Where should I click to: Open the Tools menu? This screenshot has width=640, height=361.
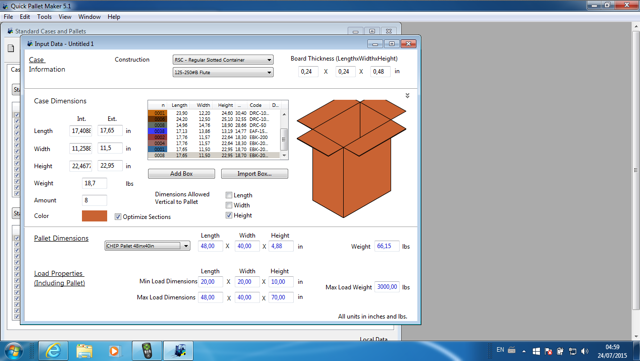tap(44, 17)
